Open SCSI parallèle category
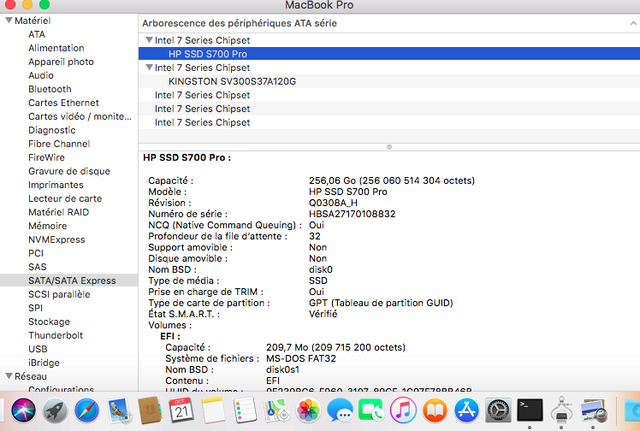The width and height of the screenshot is (640, 431). coord(59,294)
